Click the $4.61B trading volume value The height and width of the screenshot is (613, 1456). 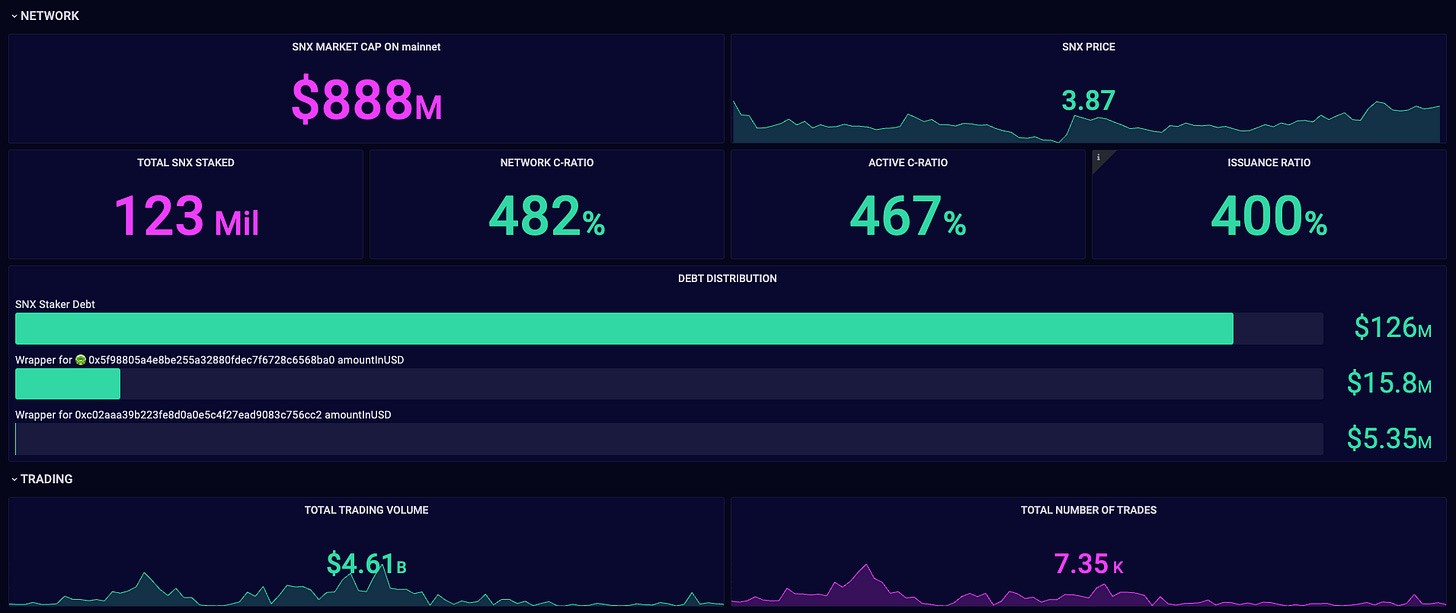click(366, 564)
